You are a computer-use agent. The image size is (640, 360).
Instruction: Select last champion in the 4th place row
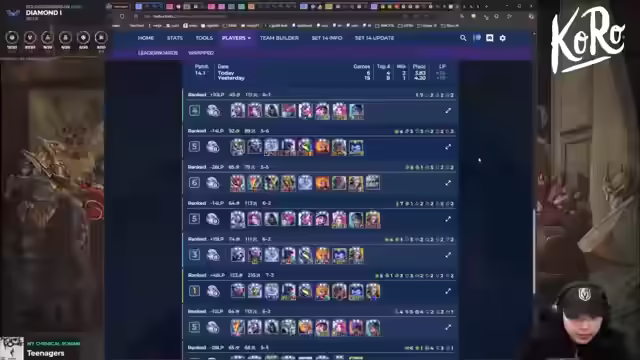point(356,111)
